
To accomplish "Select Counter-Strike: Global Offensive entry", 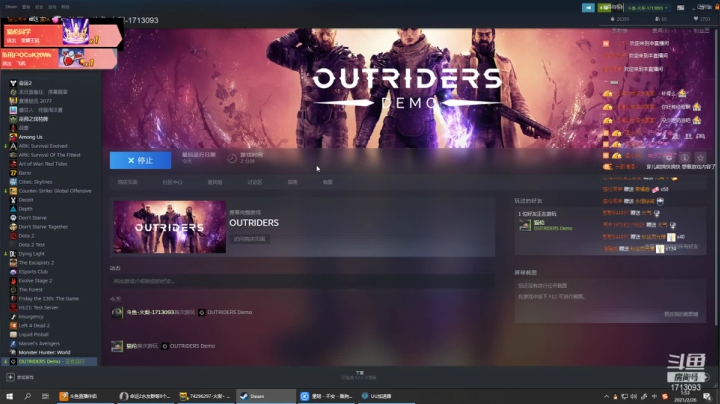I will 55,191.
